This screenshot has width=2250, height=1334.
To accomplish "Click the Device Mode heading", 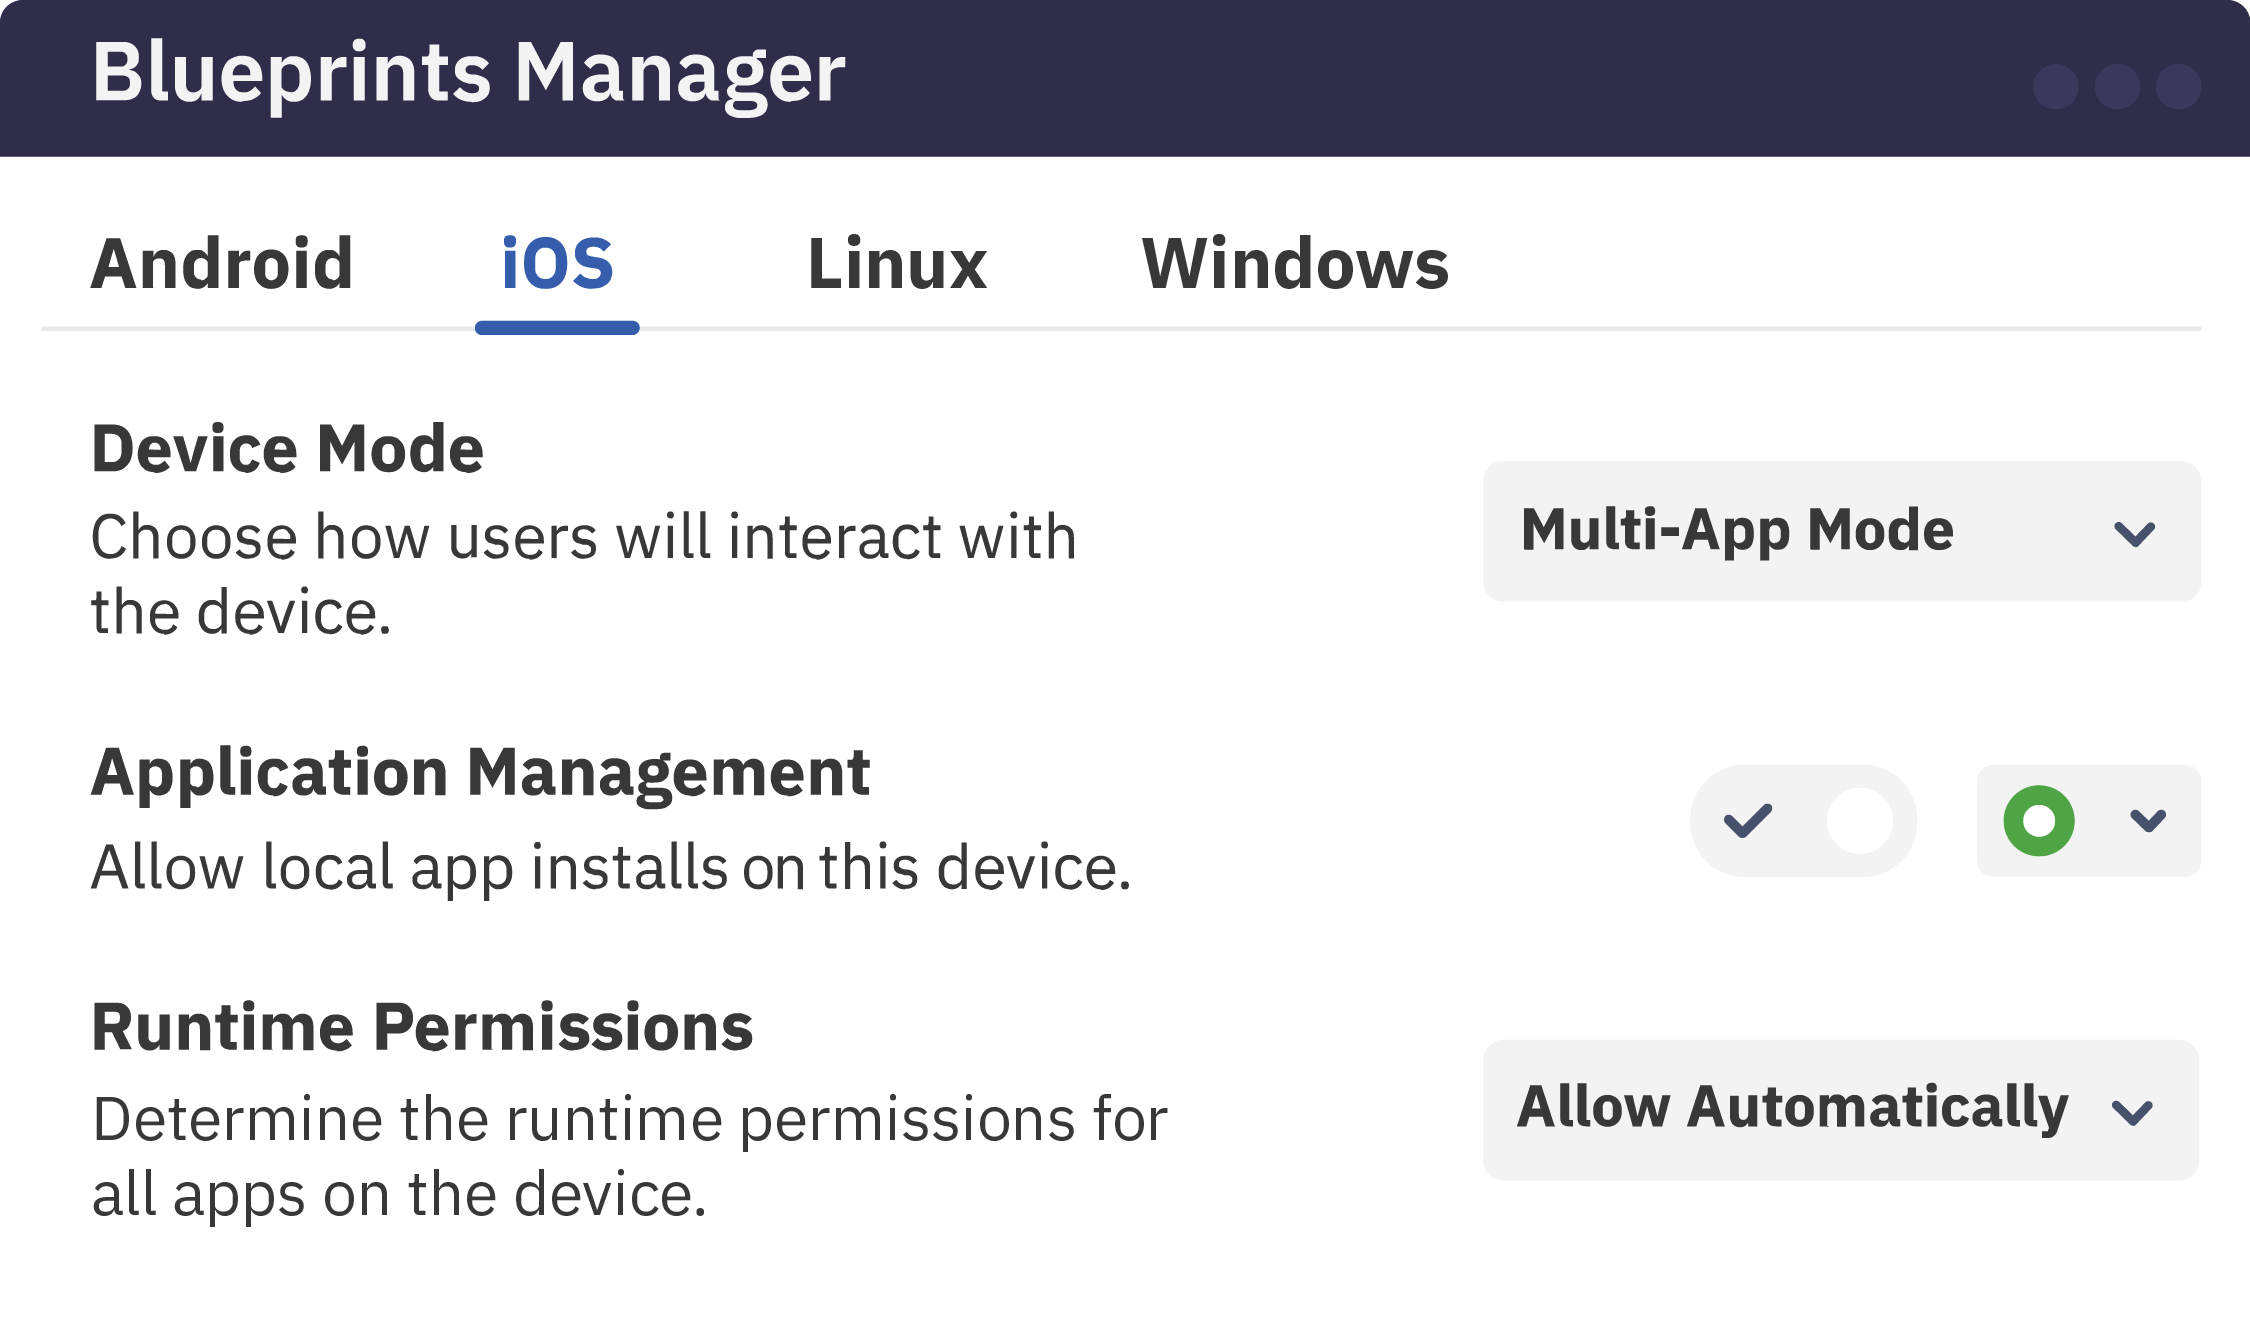I will click(x=288, y=449).
